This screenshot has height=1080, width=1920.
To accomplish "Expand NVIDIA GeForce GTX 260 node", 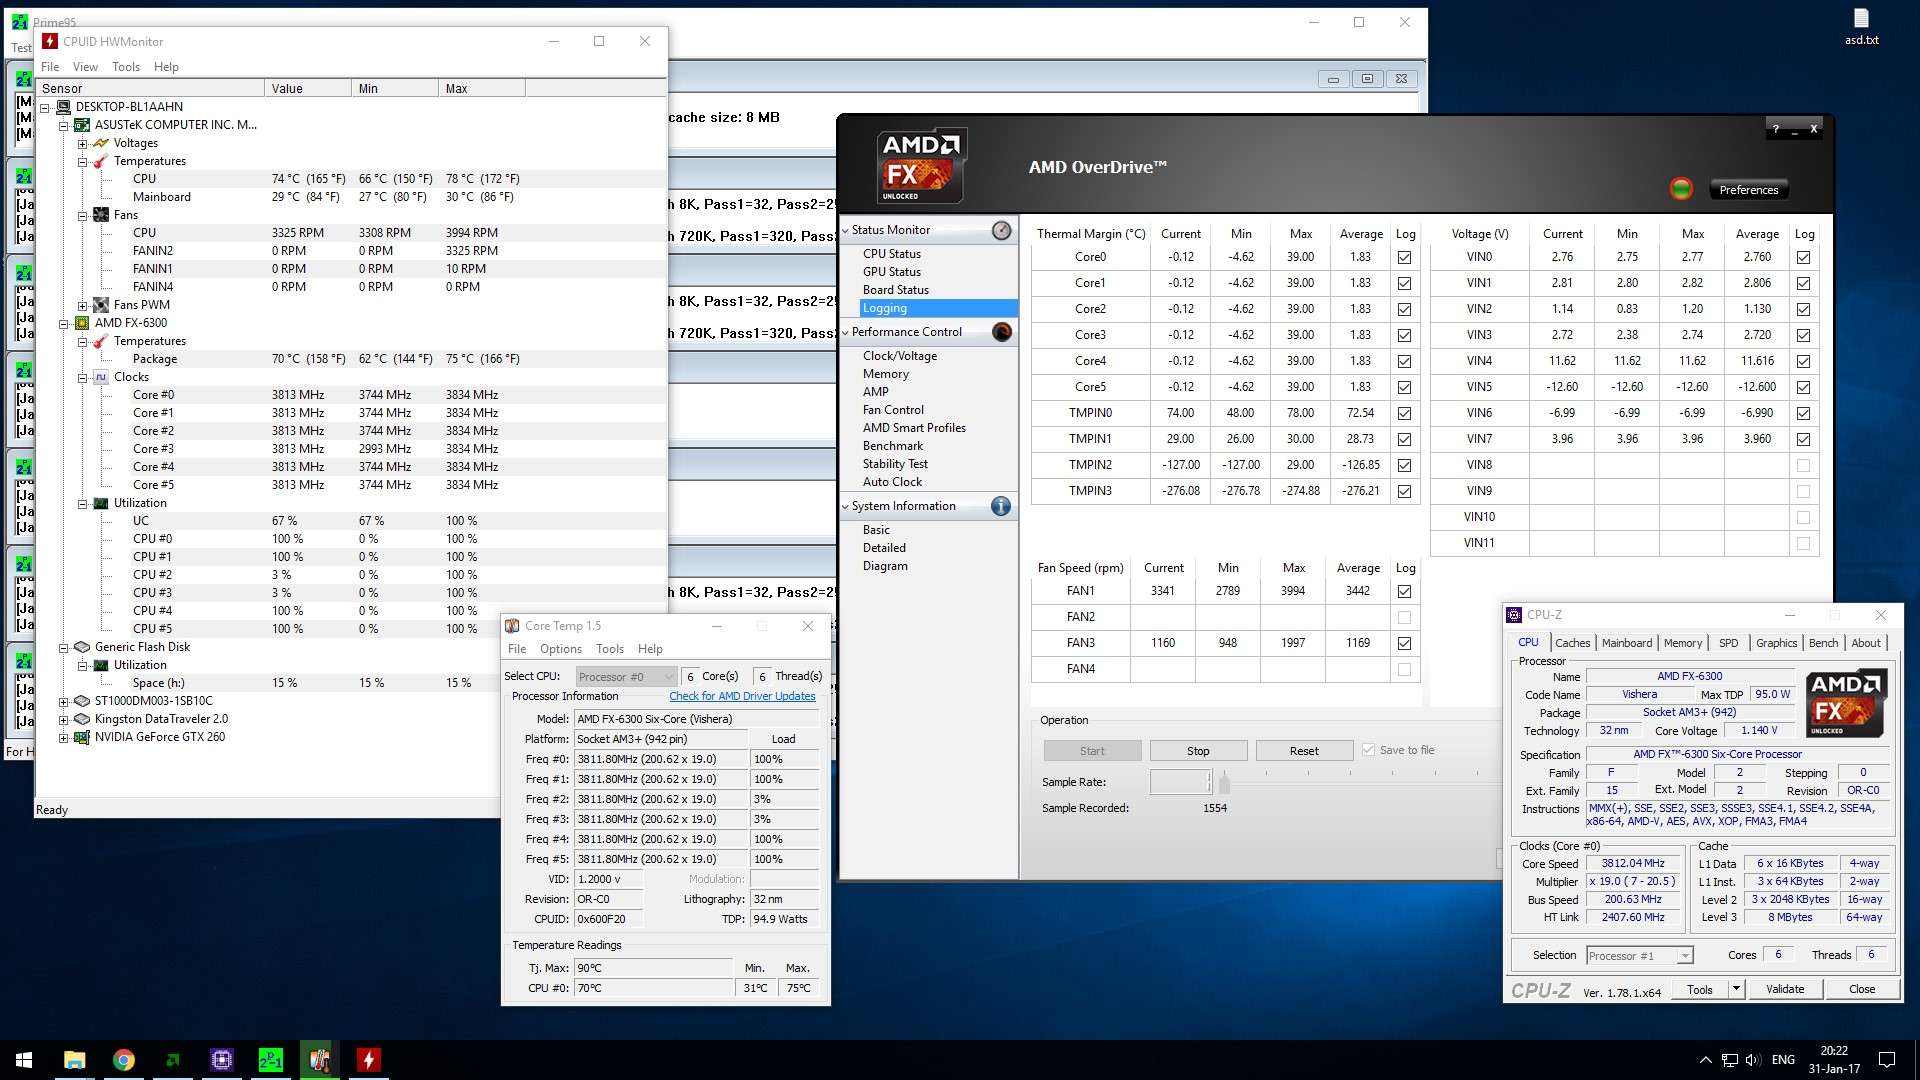I will pyautogui.click(x=64, y=738).
